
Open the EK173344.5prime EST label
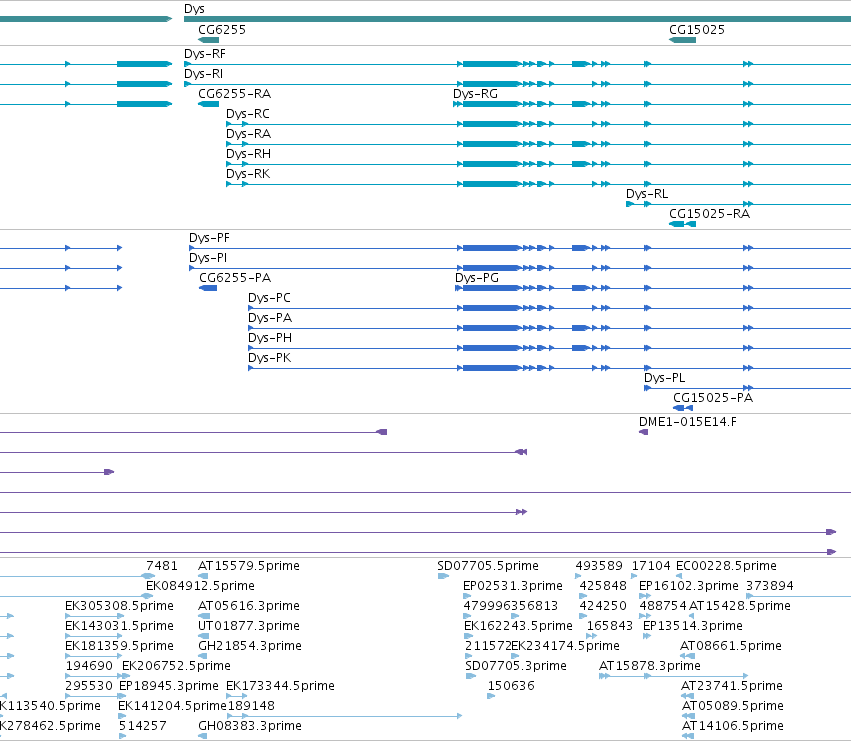[281, 687]
